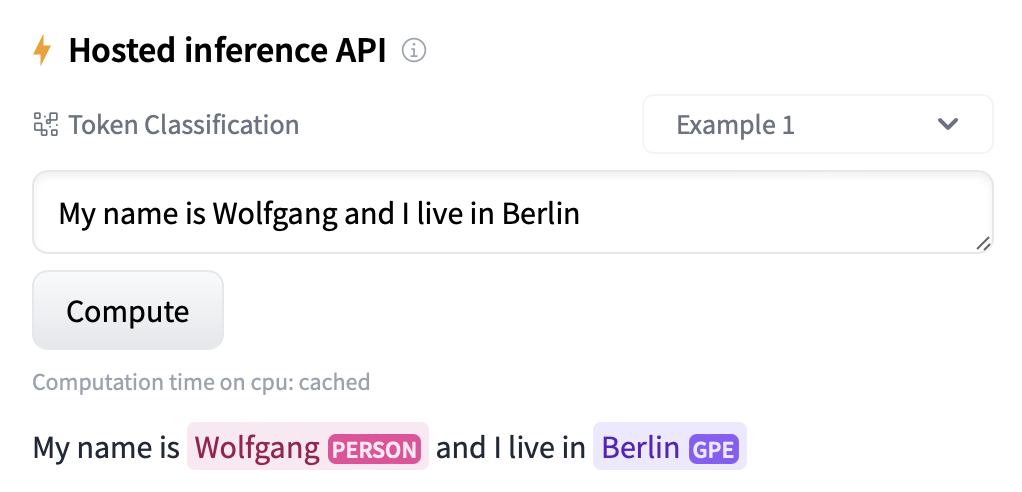1022x492 pixels.
Task: Click "and I live in" in the output
Action: [510, 447]
